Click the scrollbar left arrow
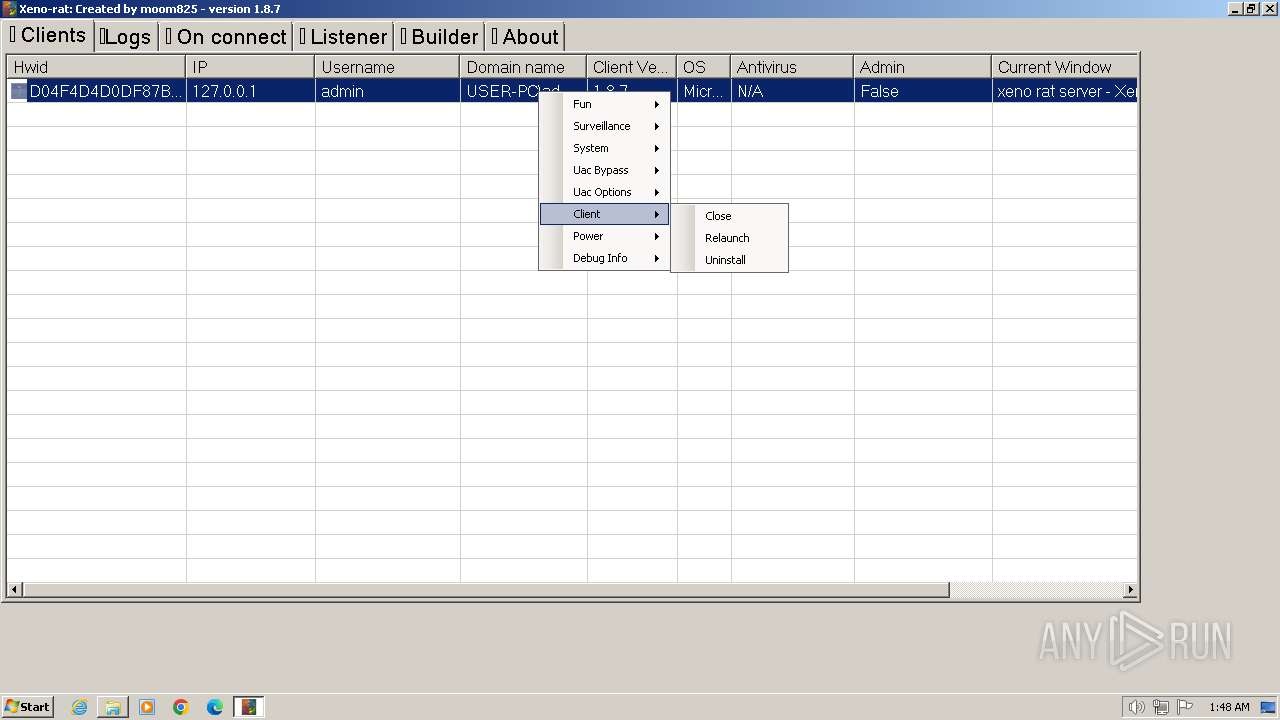Viewport: 1280px width, 720px height. click(15, 590)
